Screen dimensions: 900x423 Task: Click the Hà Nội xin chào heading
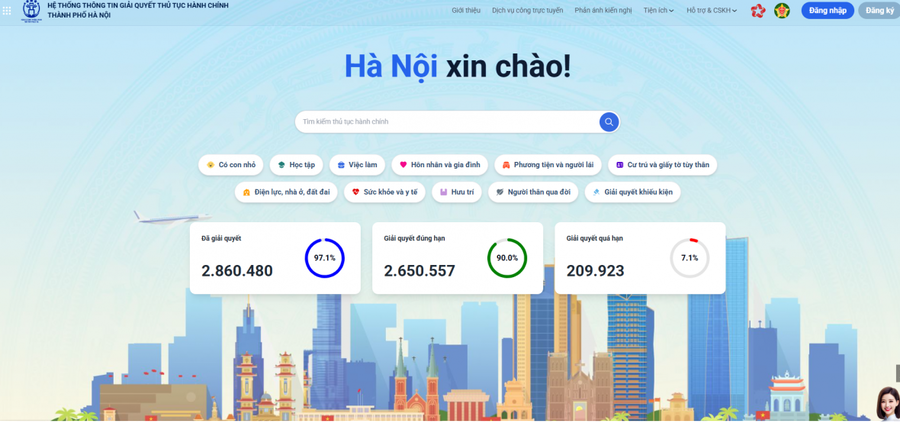(x=457, y=66)
